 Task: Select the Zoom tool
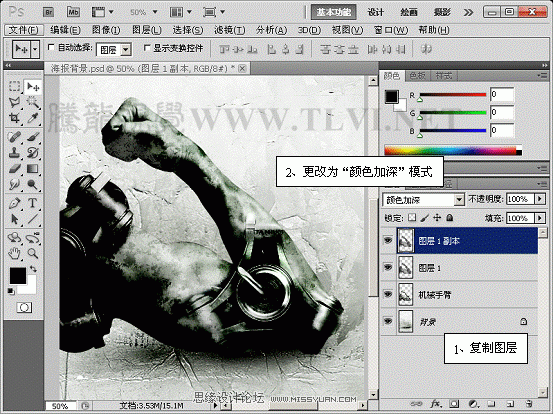point(33,253)
